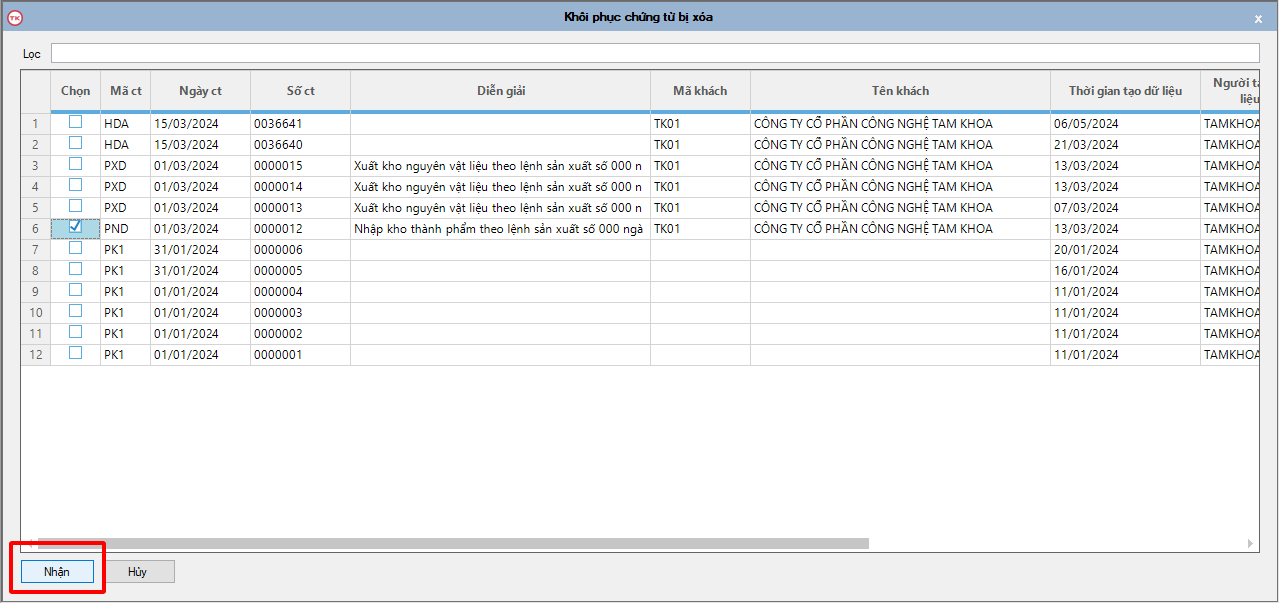
Task: Tick the checkbox for HDA voucher 0036641
Action: pyautogui.click(x=75, y=122)
